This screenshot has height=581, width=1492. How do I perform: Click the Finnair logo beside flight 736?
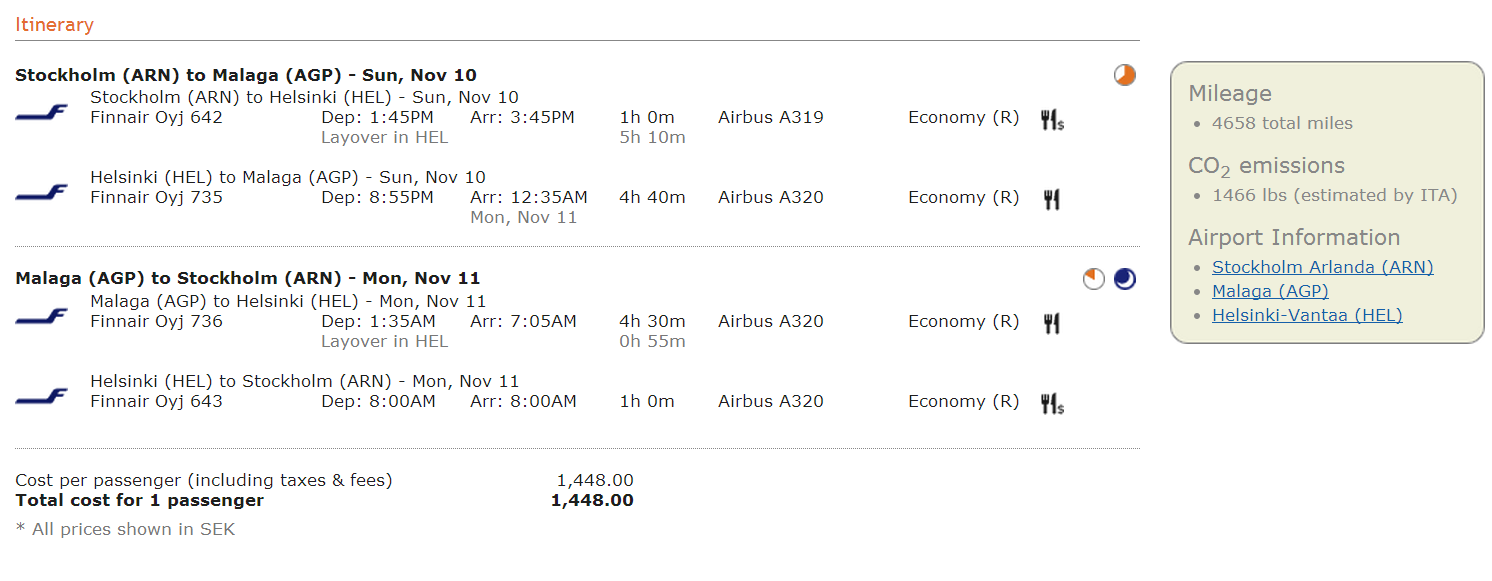point(42,317)
